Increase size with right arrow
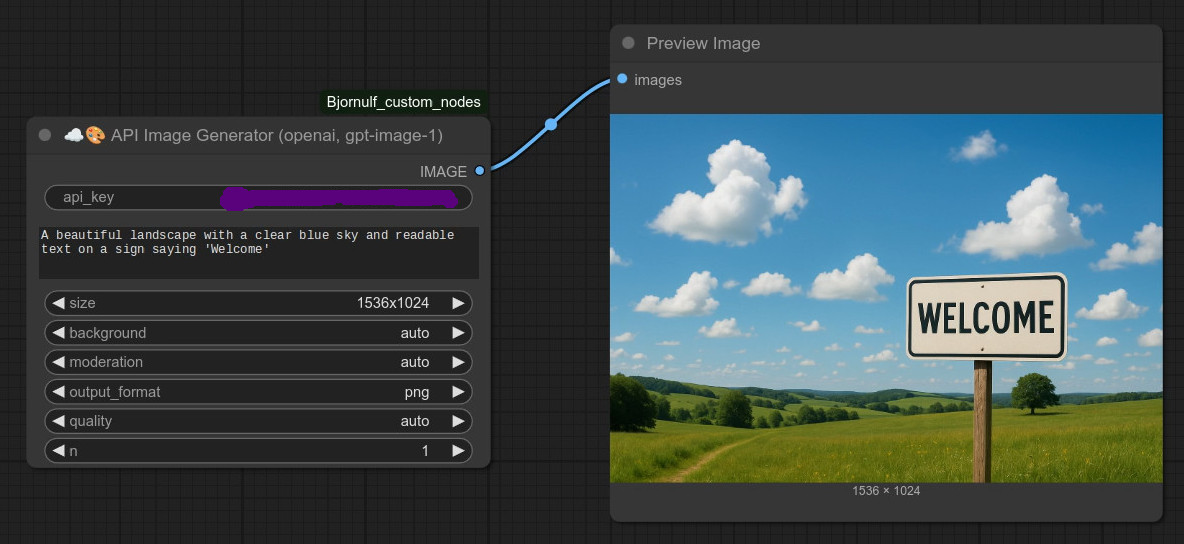1184x544 pixels. click(458, 303)
